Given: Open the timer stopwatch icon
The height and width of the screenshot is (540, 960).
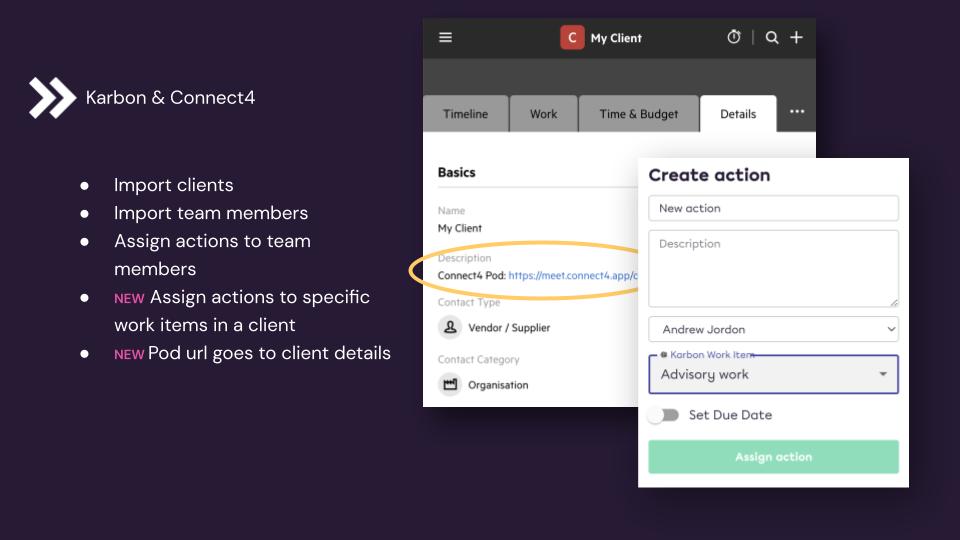Looking at the screenshot, I should coord(733,37).
